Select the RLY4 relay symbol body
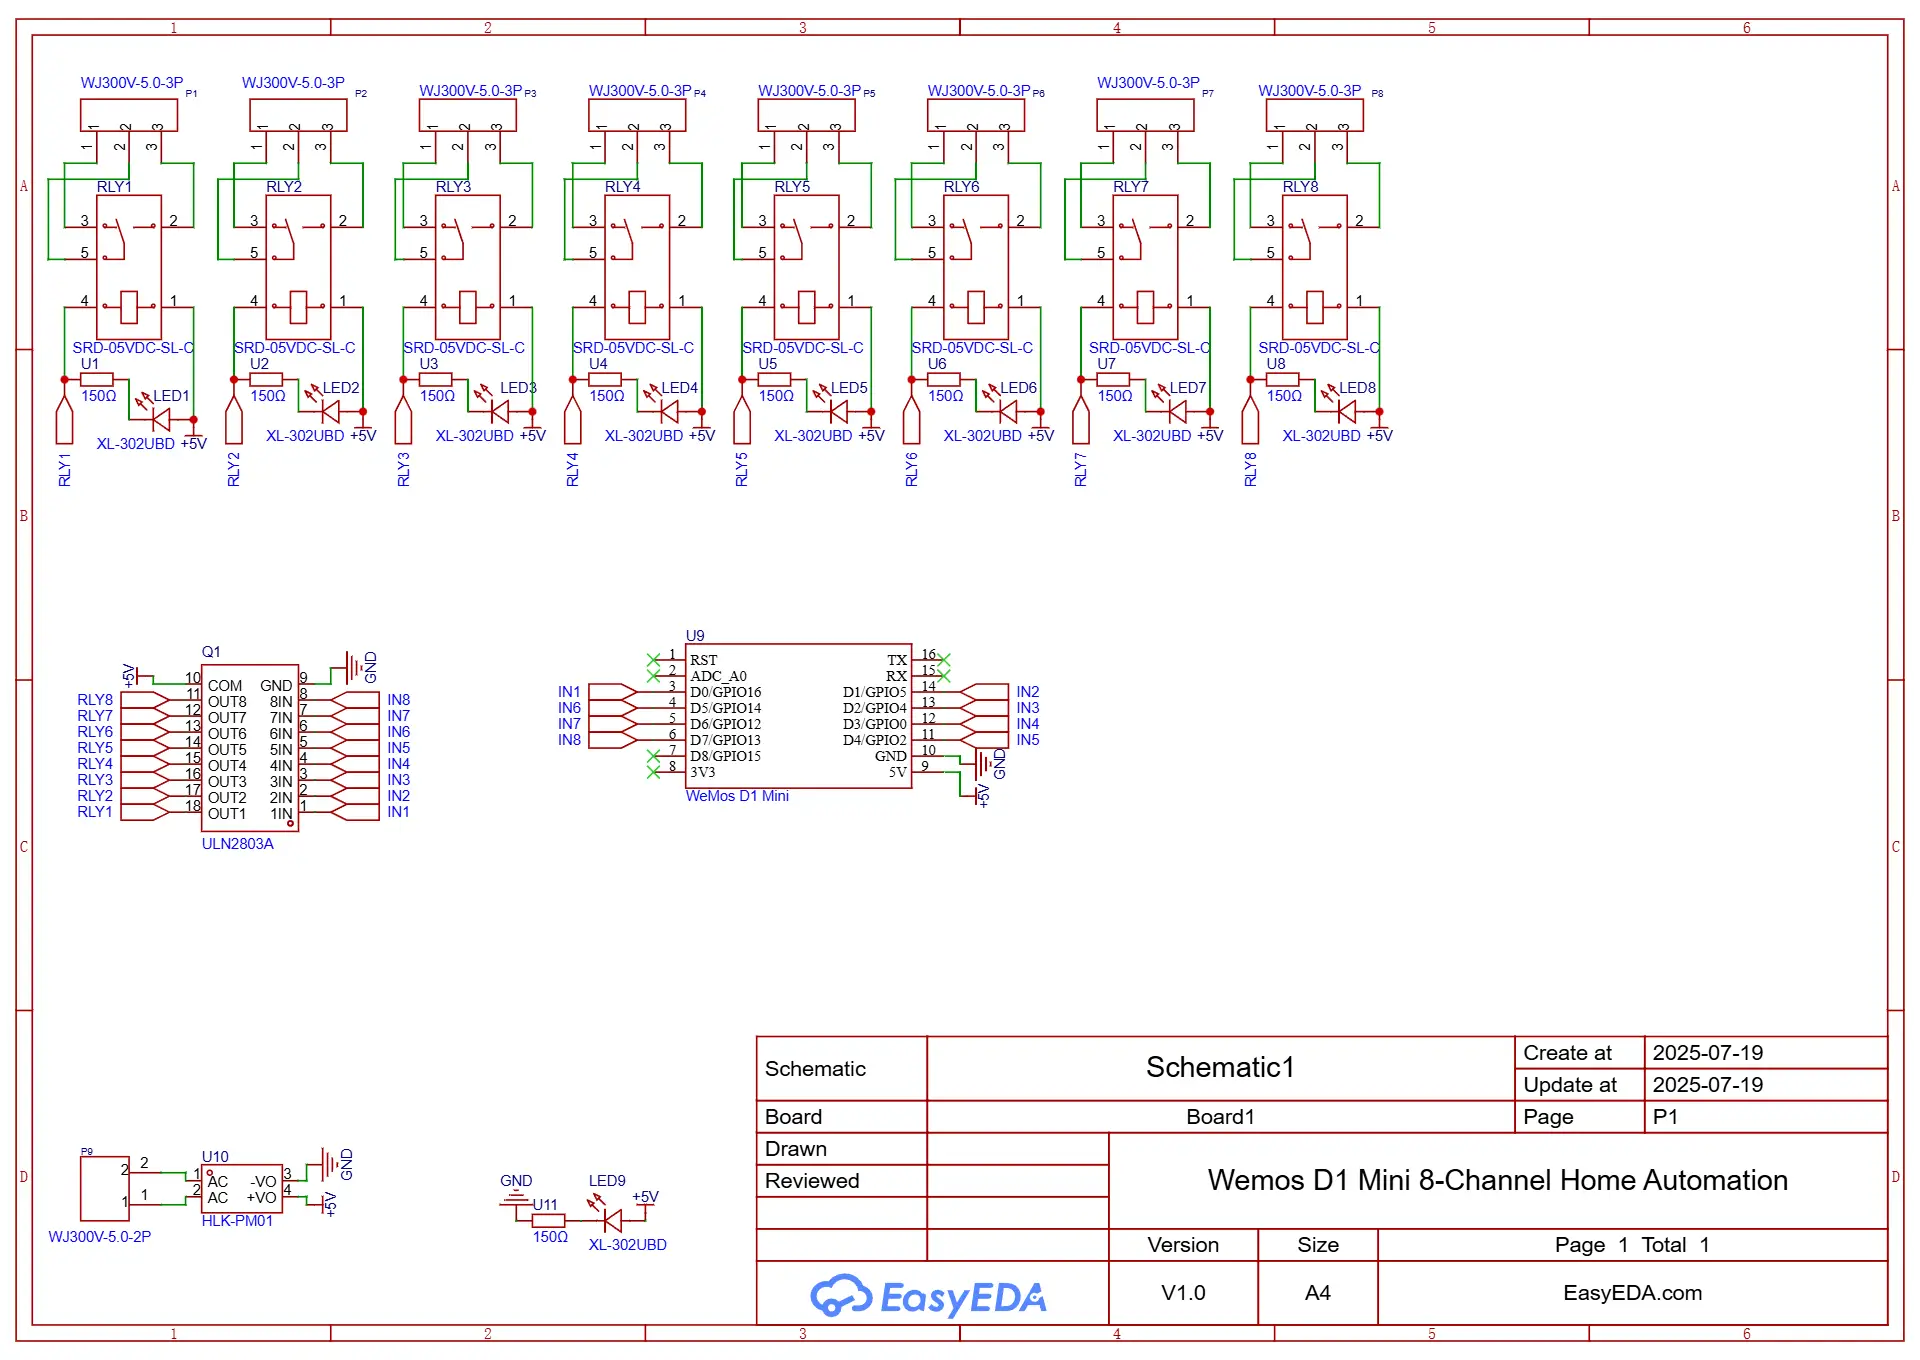Screen dimensions: 1920x1360 pyautogui.click(x=637, y=267)
